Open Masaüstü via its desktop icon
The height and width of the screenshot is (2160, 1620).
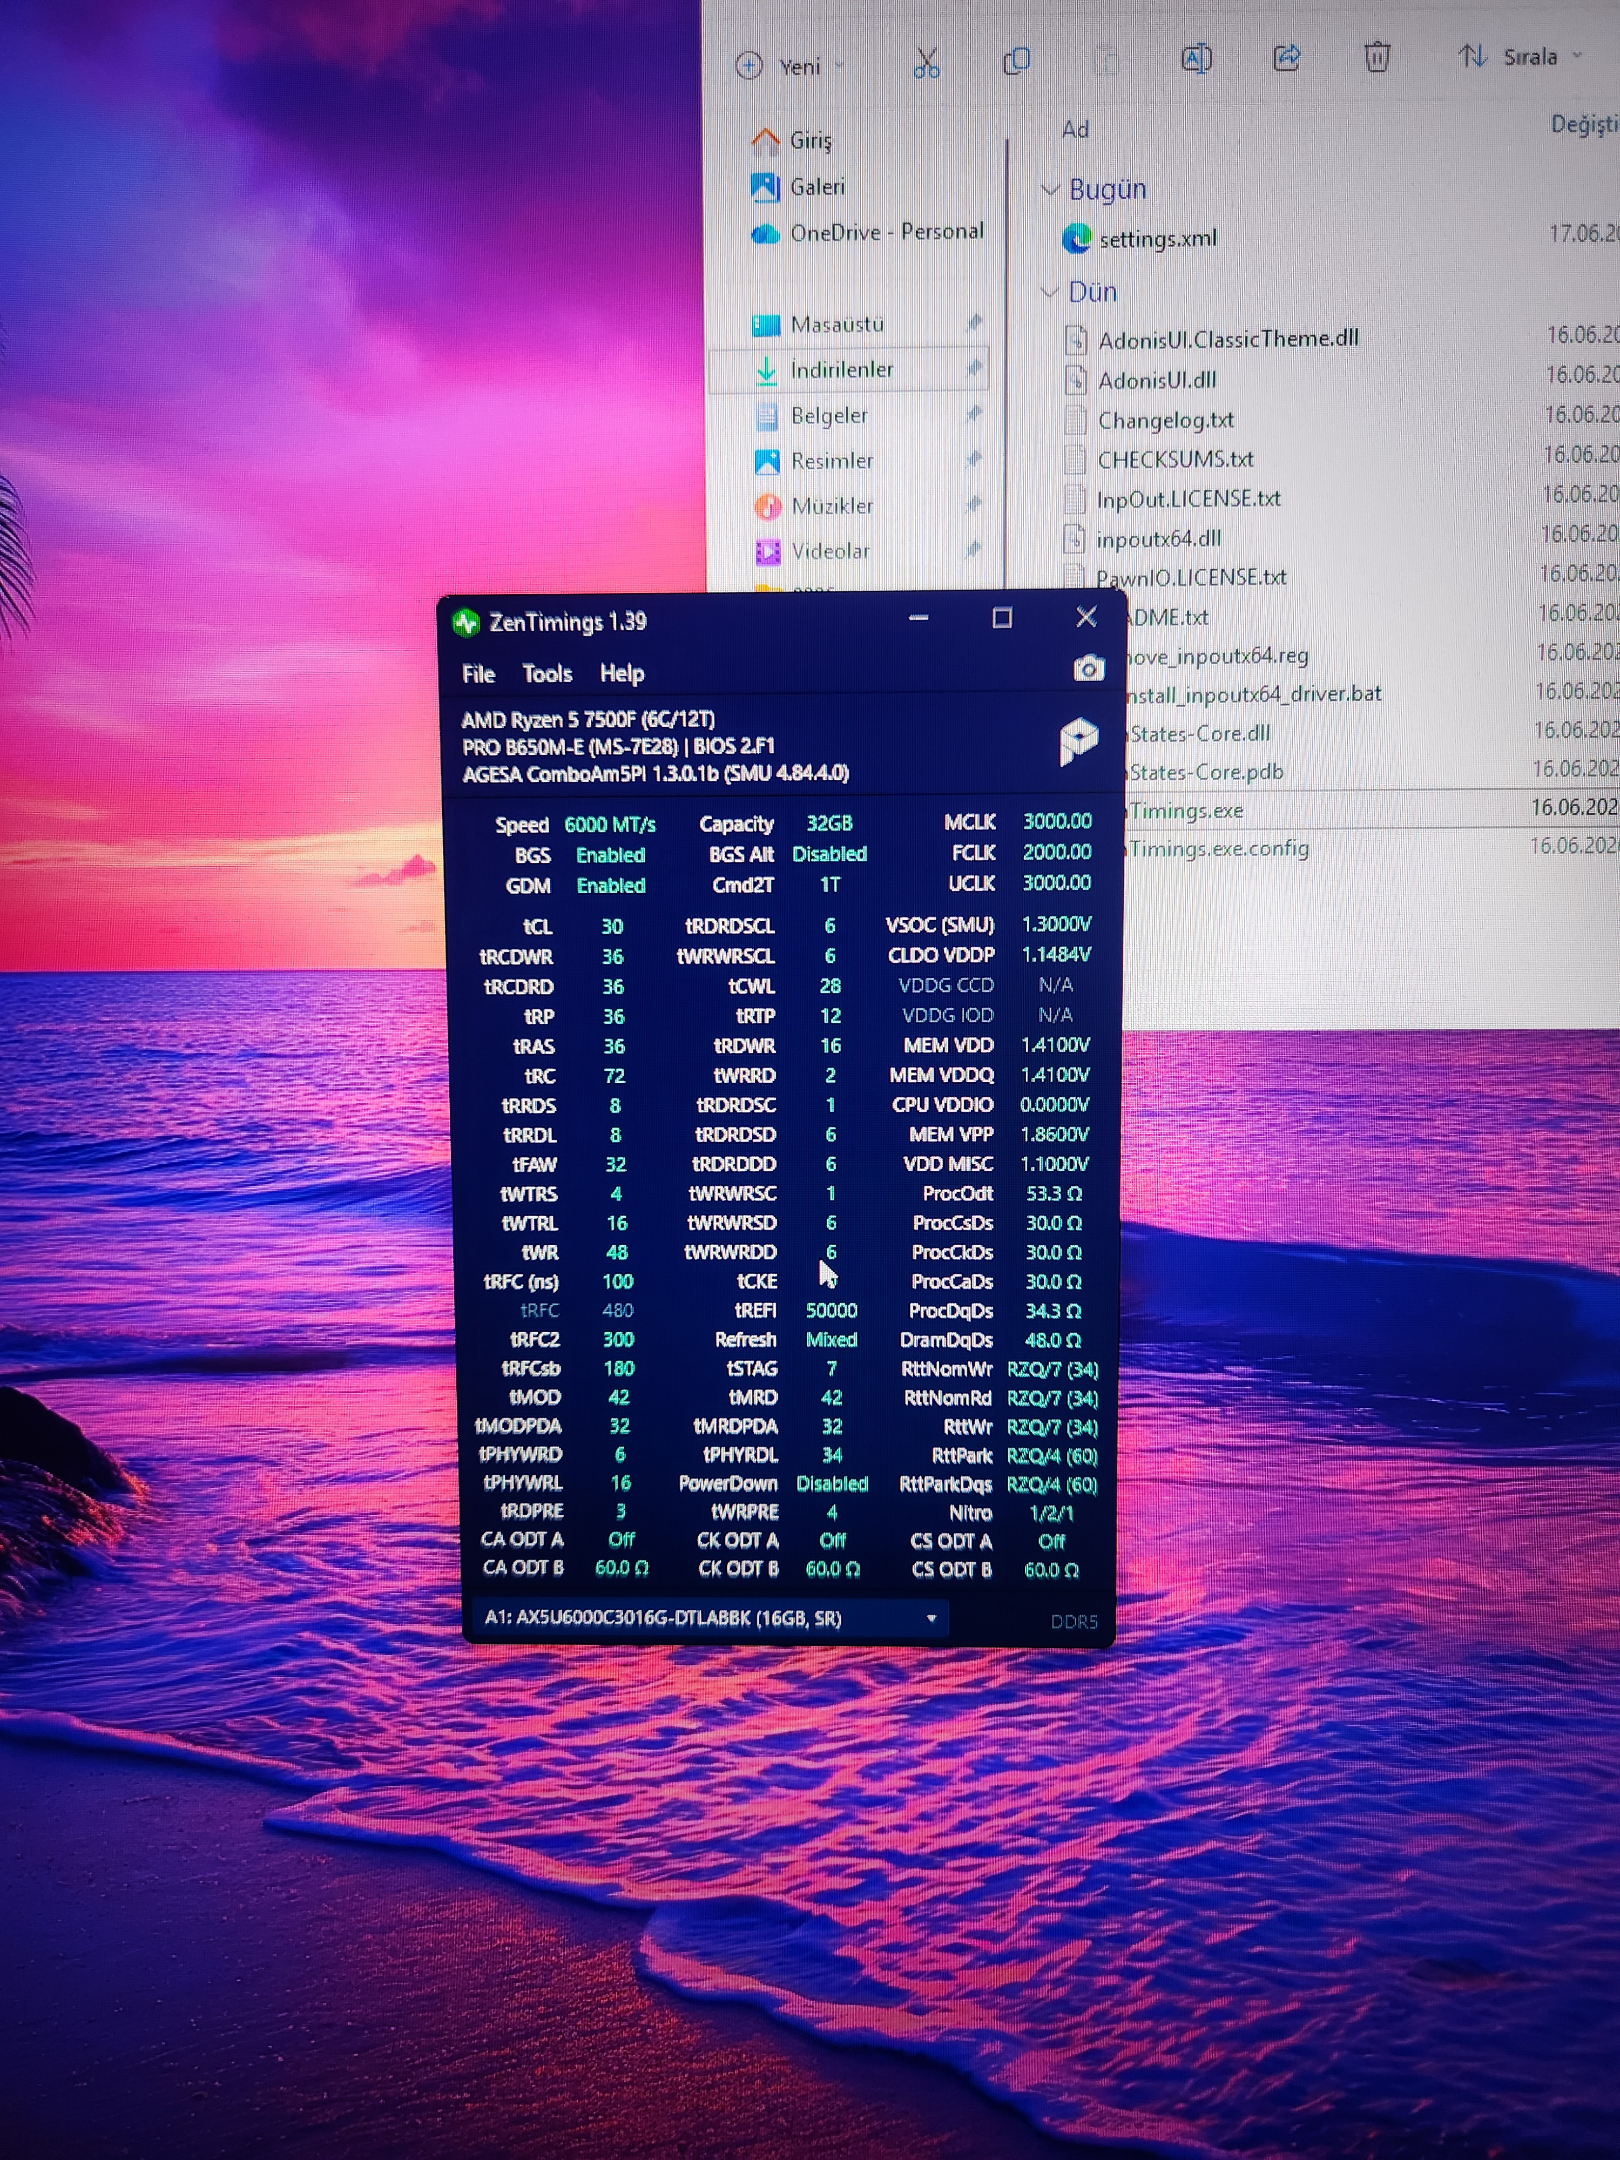coord(766,325)
